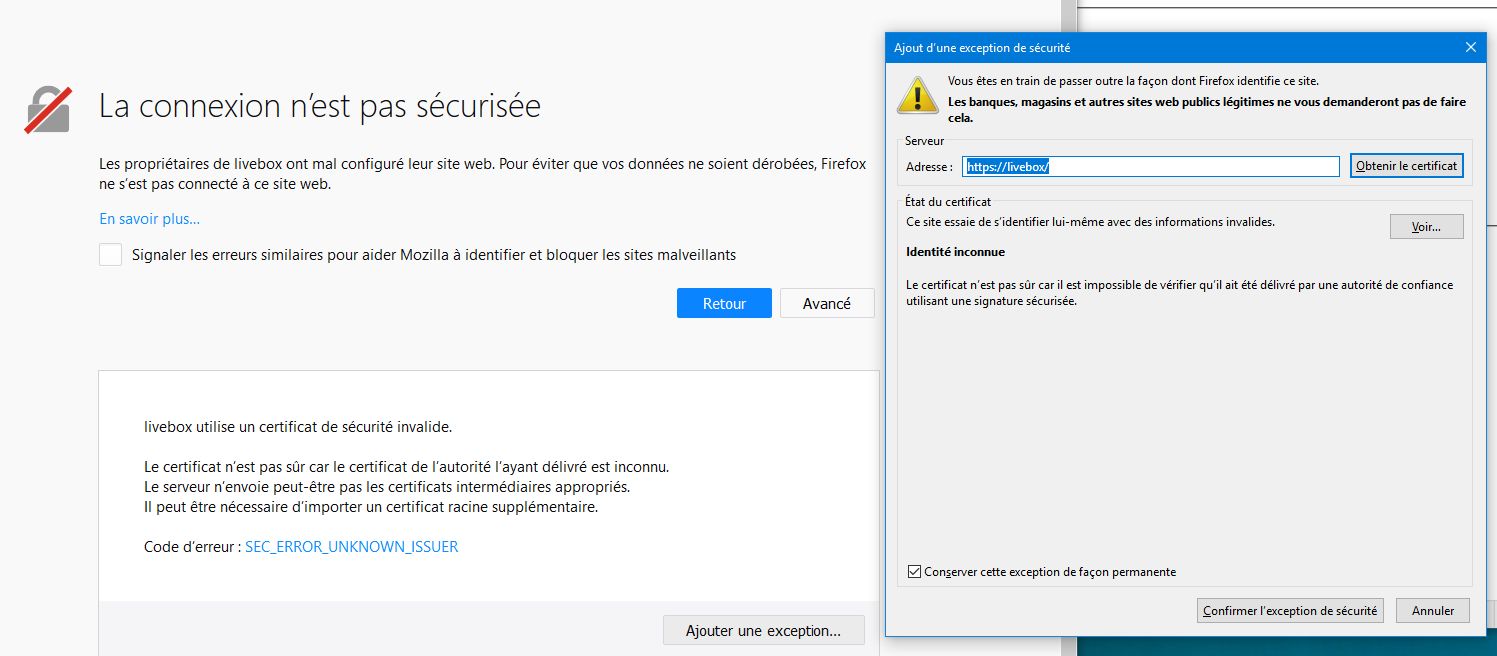The width and height of the screenshot is (1497, 656).
Task: Open the SEC_ERROR_UNKNOWN_ISSUER error code link
Action: click(351, 547)
